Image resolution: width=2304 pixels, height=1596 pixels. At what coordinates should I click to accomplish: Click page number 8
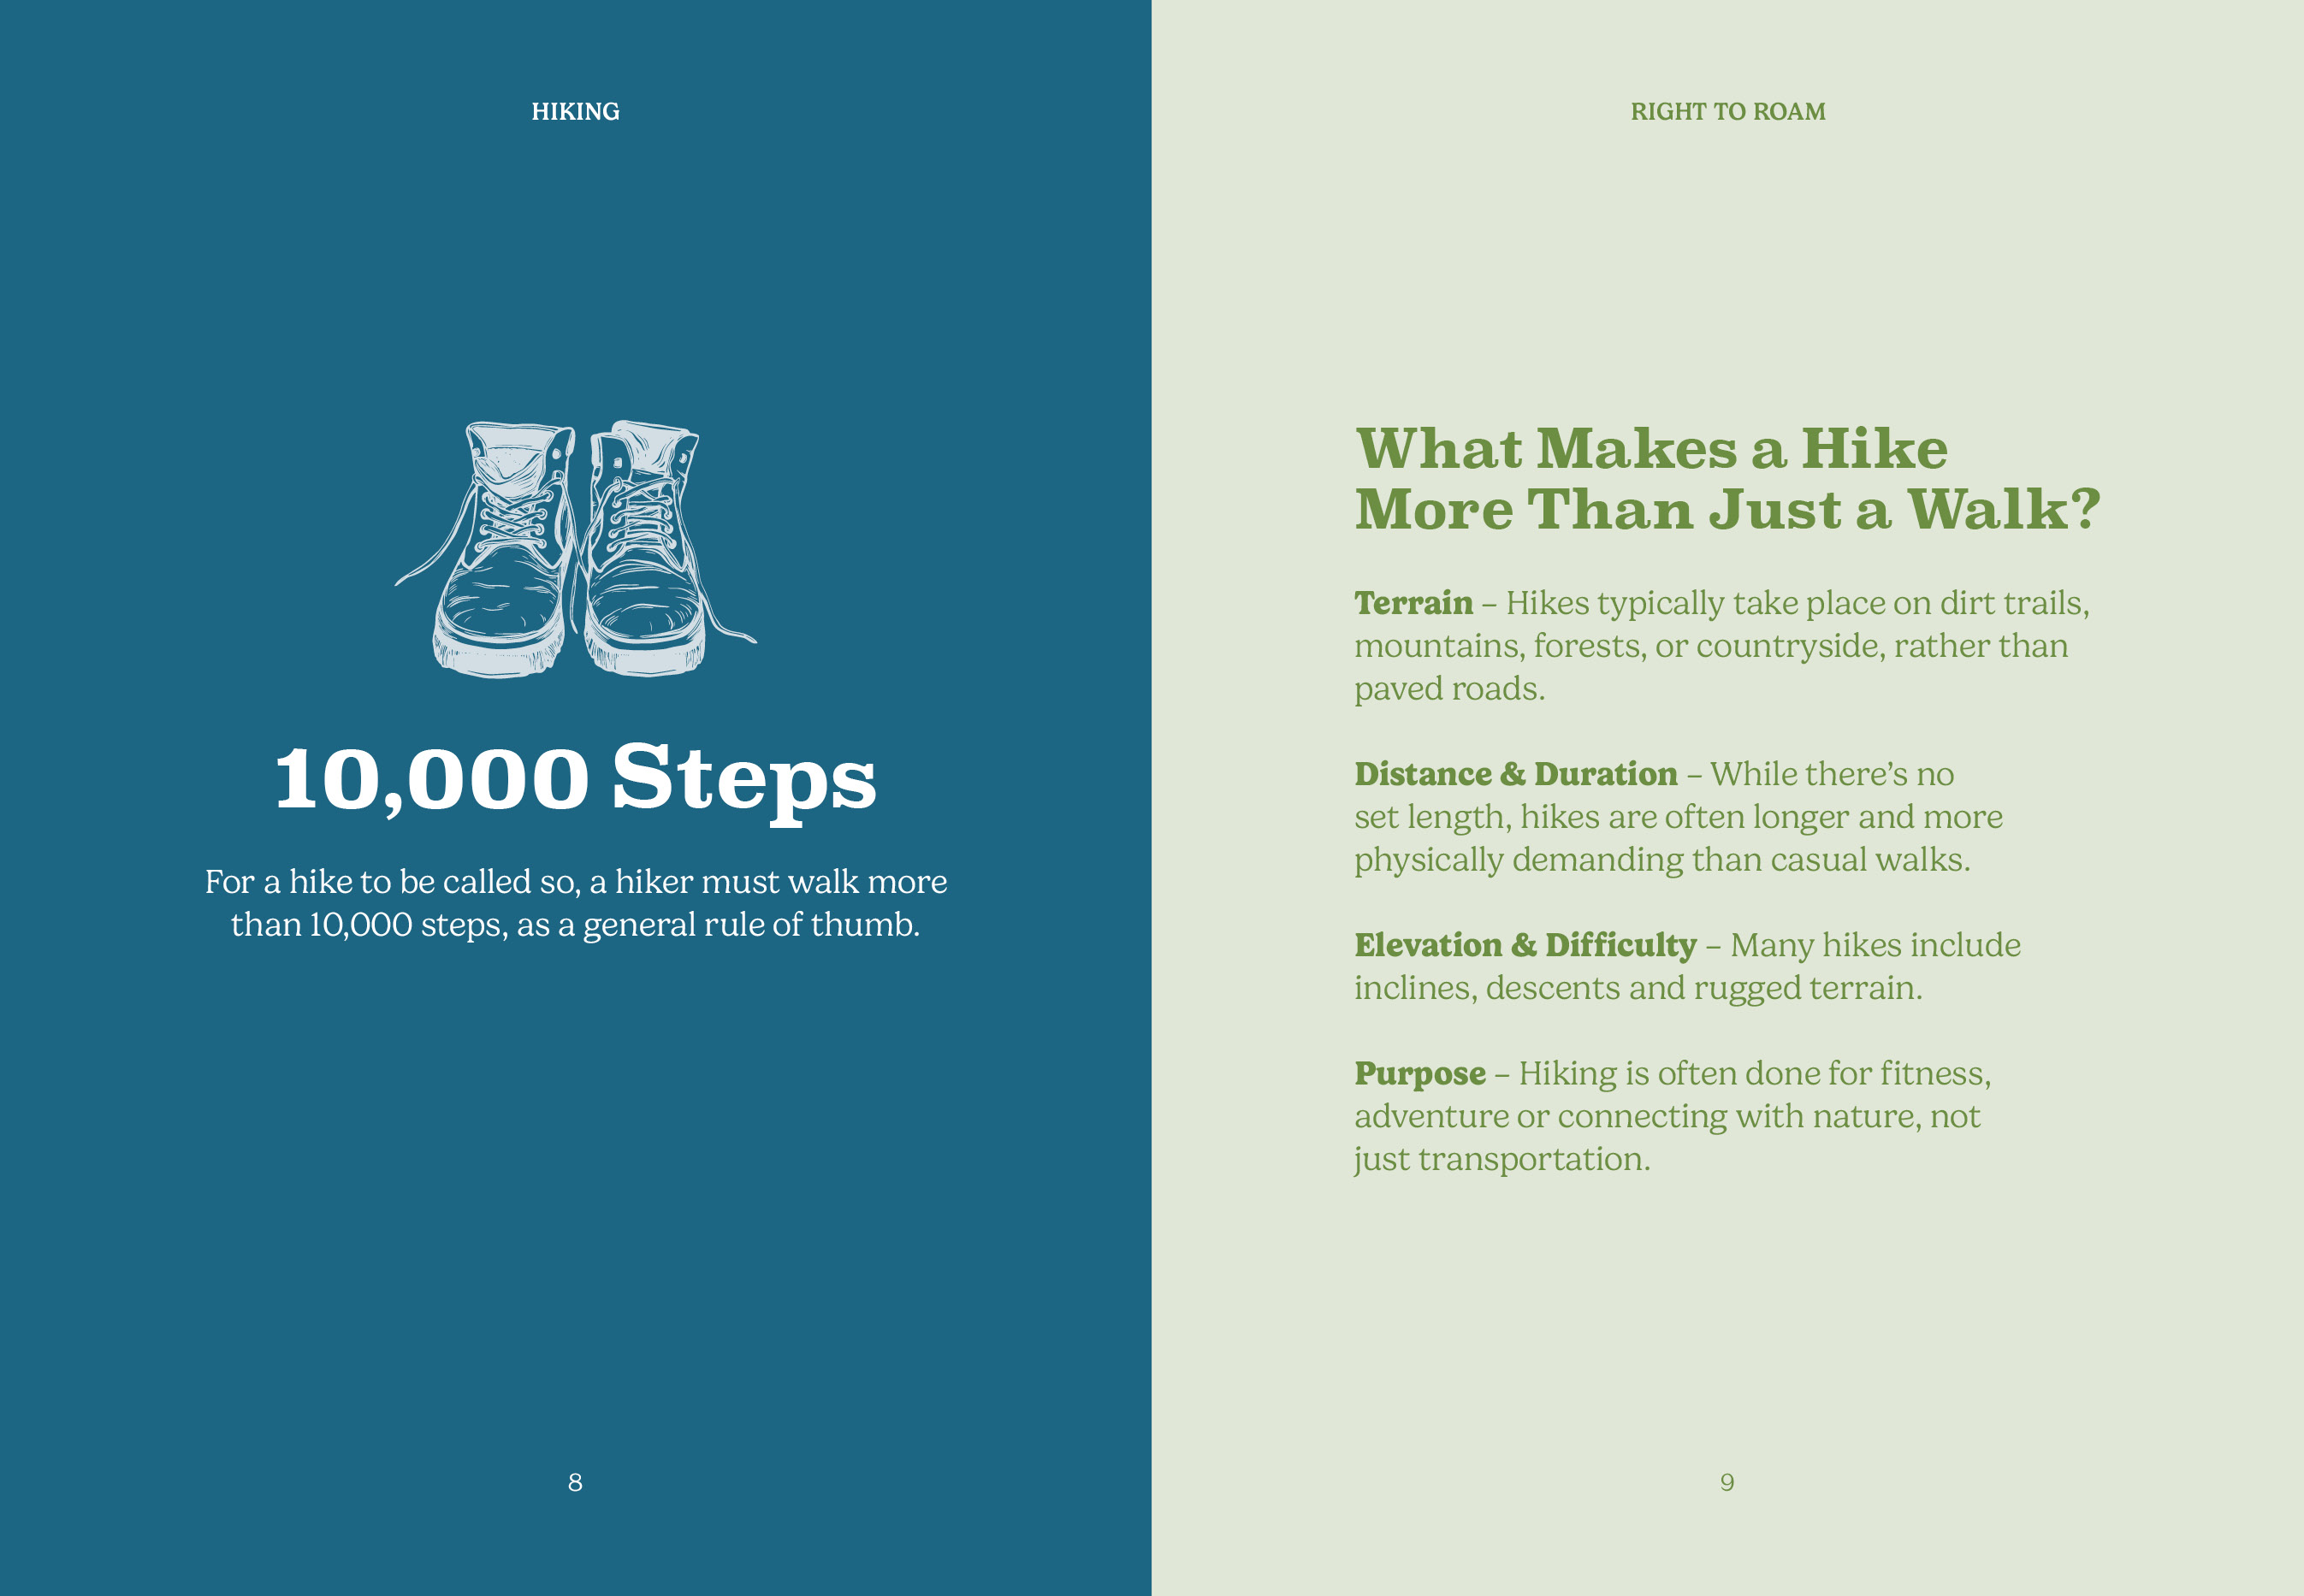coord(575,1482)
